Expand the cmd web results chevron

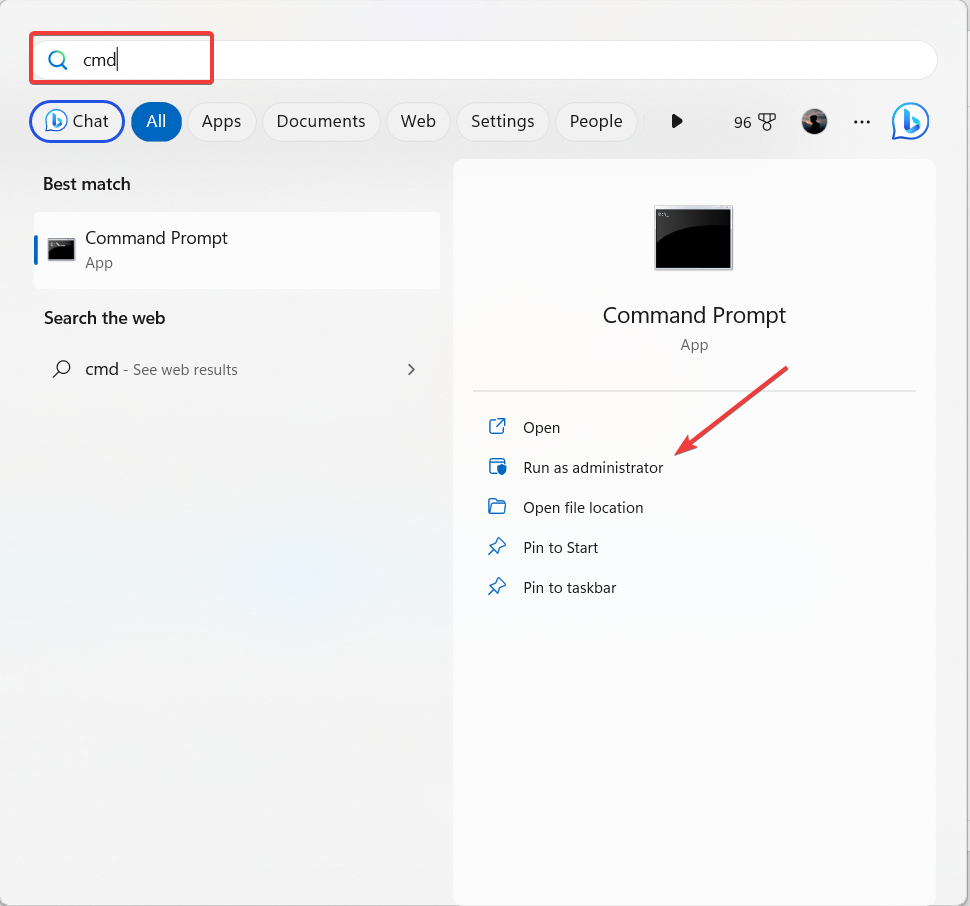point(411,369)
